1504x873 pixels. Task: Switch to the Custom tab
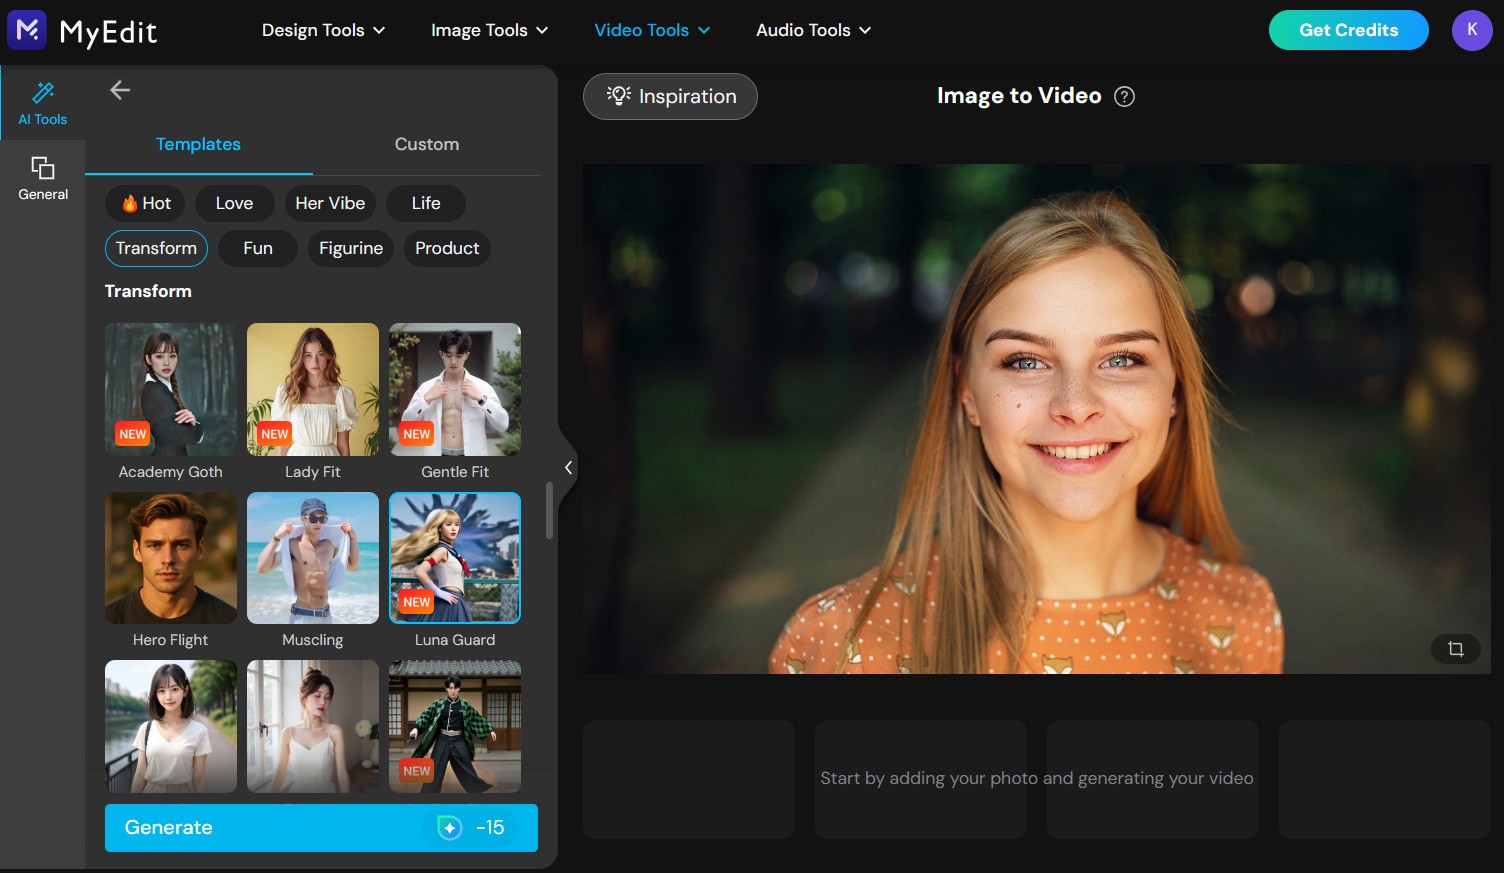click(427, 144)
